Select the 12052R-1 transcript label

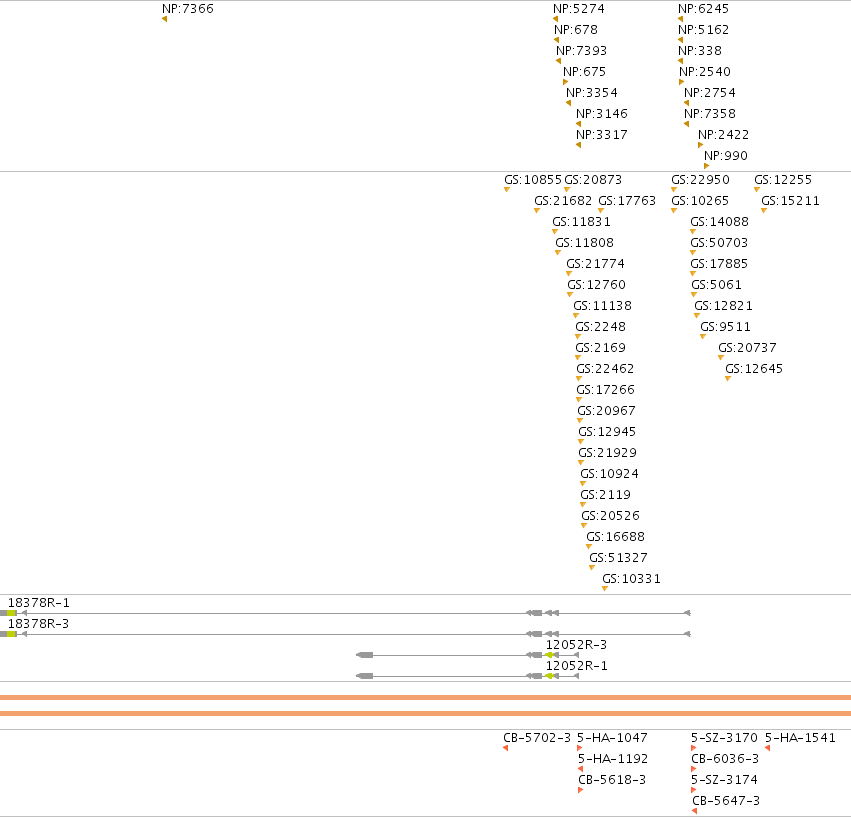point(576,666)
